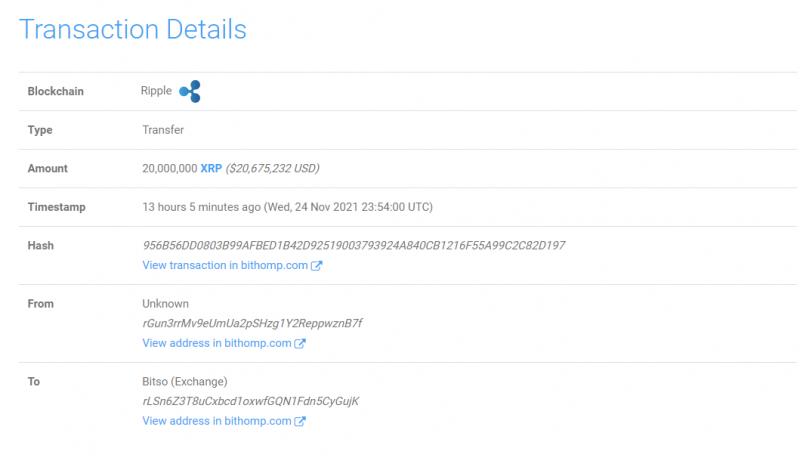800x461 pixels.
Task: Click the ($20,675,232 USD) value
Action: pyautogui.click(x=273, y=169)
